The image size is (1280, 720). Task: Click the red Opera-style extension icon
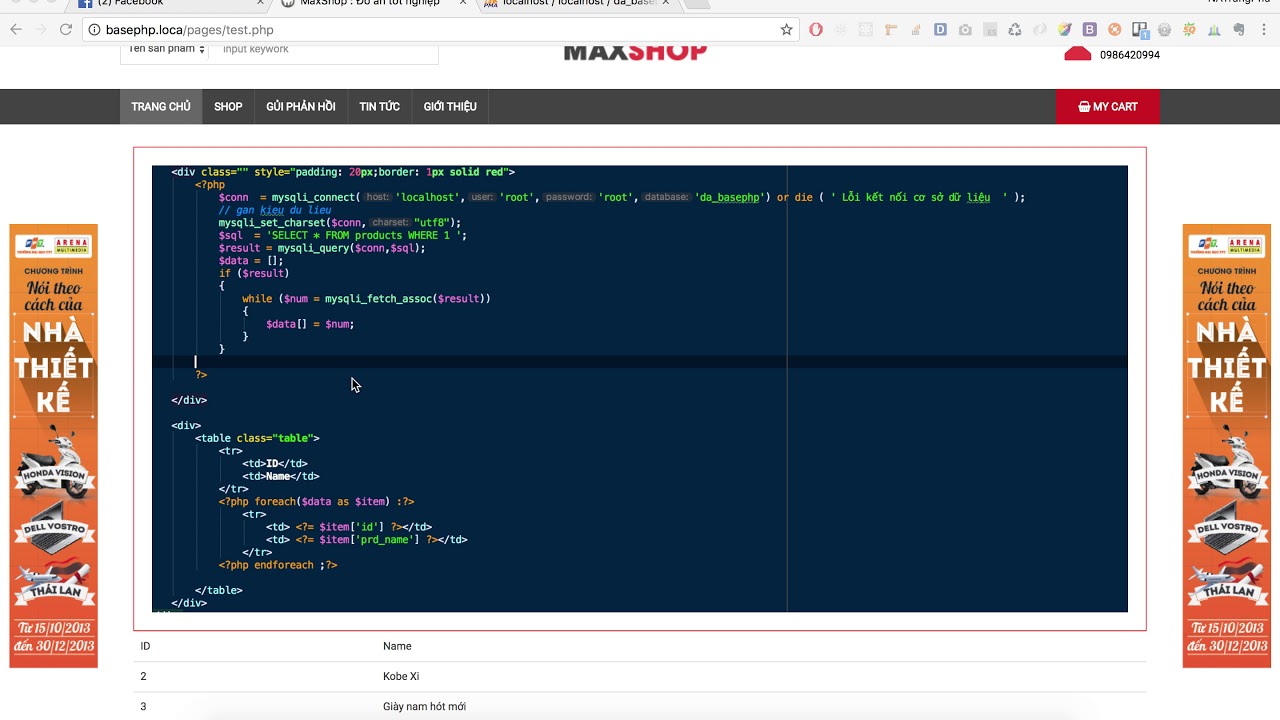pyautogui.click(x=816, y=30)
